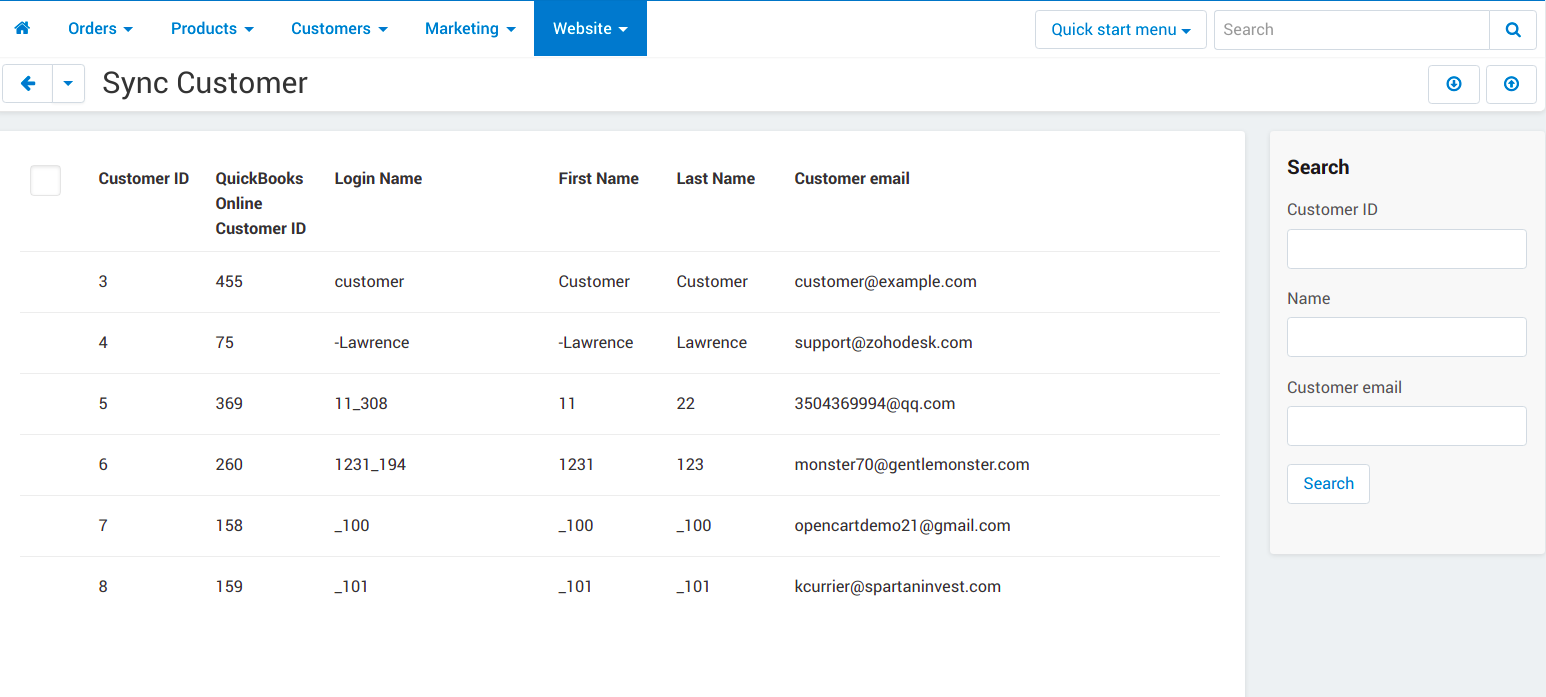Click login name 'customer' cell

click(x=369, y=282)
